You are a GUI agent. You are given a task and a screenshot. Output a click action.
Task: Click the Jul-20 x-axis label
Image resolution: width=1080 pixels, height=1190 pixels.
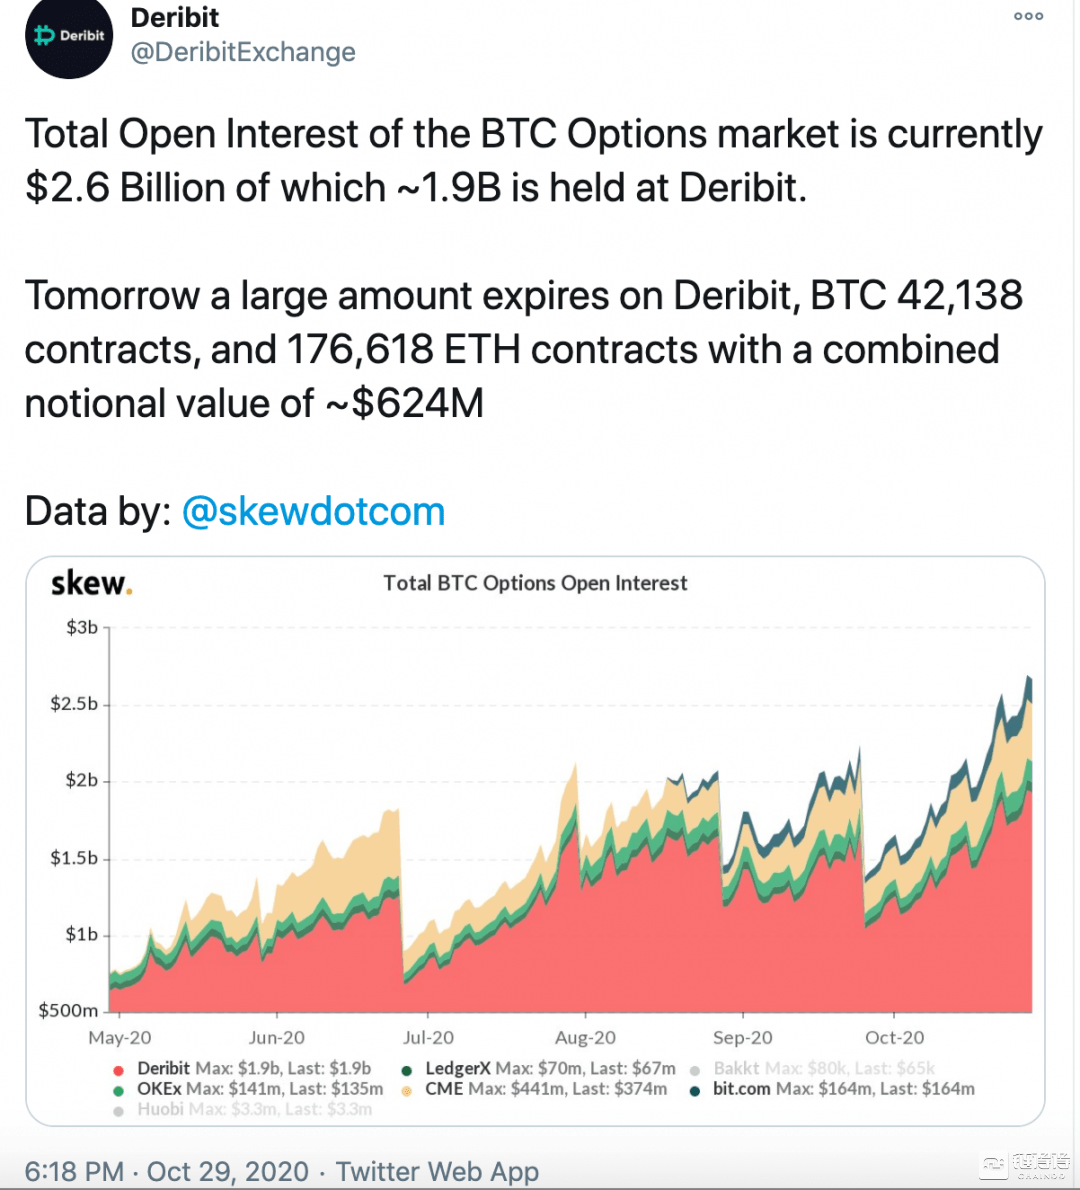pos(428,1038)
